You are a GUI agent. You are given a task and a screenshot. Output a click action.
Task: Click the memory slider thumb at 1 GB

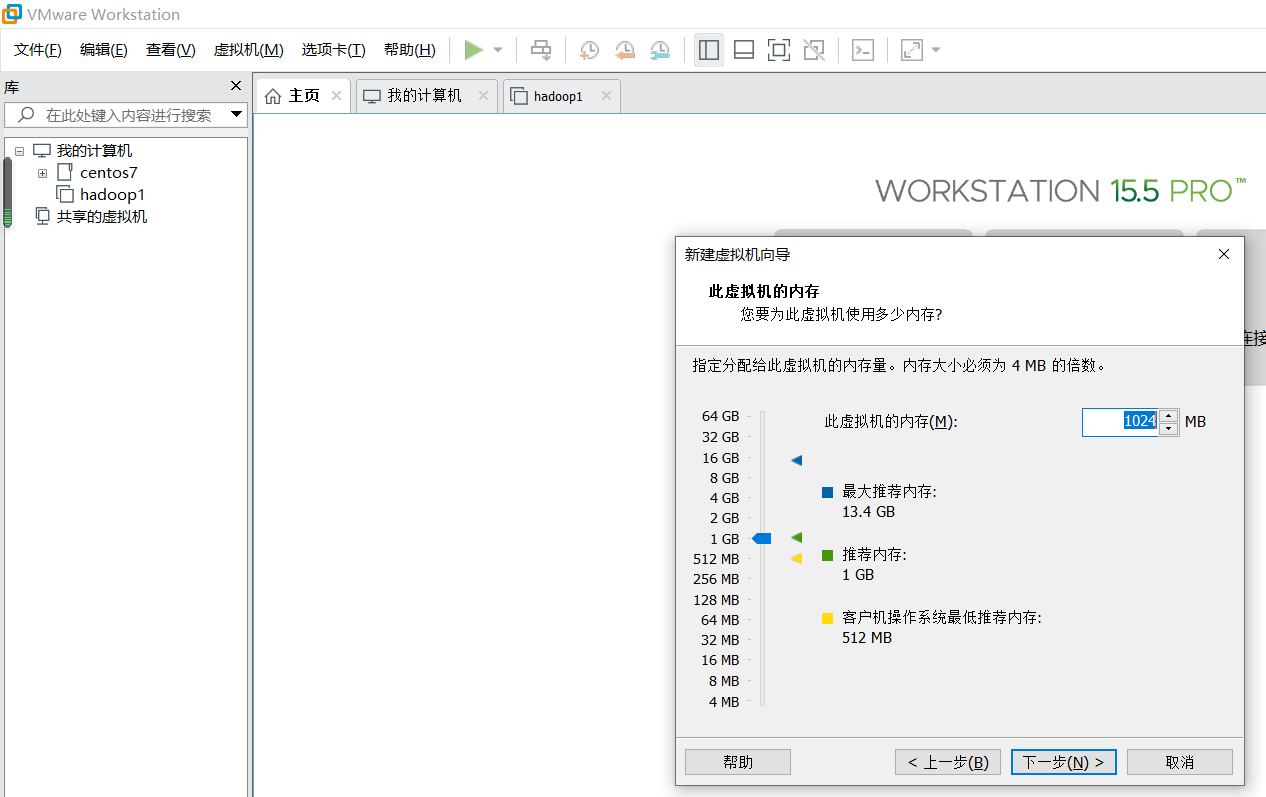tap(762, 539)
